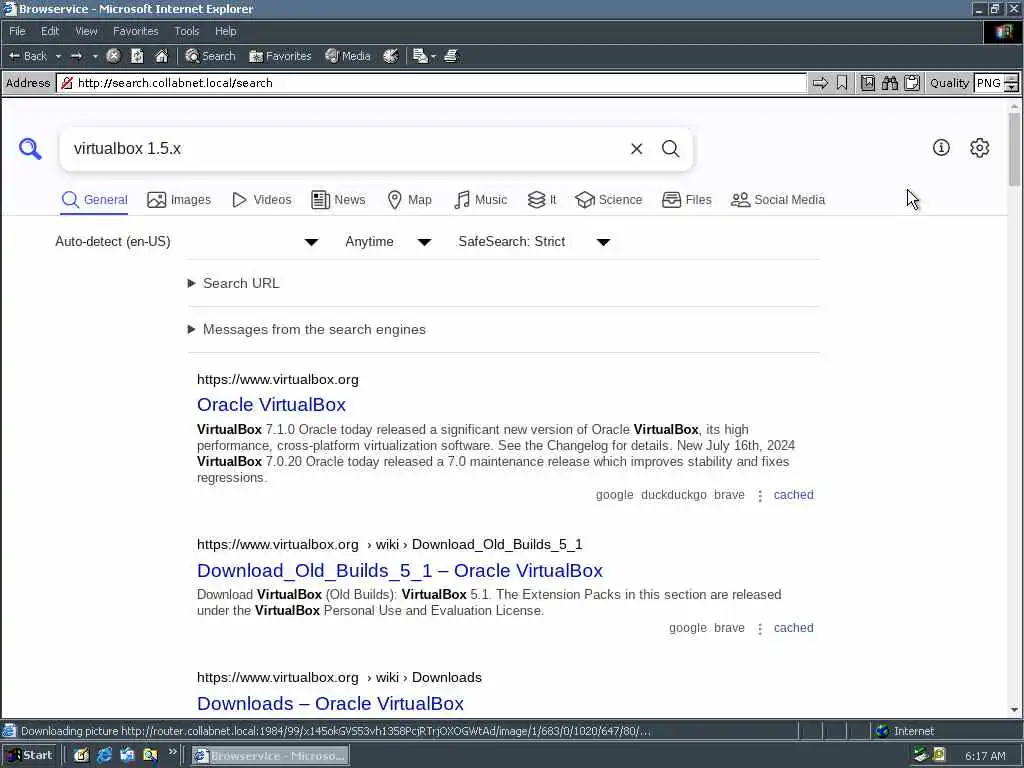Open cached link for Download_Old_Builds_5_1 result
The height and width of the screenshot is (768, 1024).
(x=793, y=628)
